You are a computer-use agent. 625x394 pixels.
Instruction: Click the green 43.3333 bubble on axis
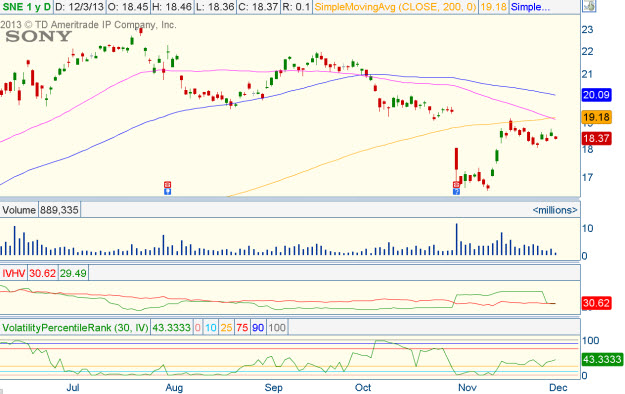[x=602, y=359]
